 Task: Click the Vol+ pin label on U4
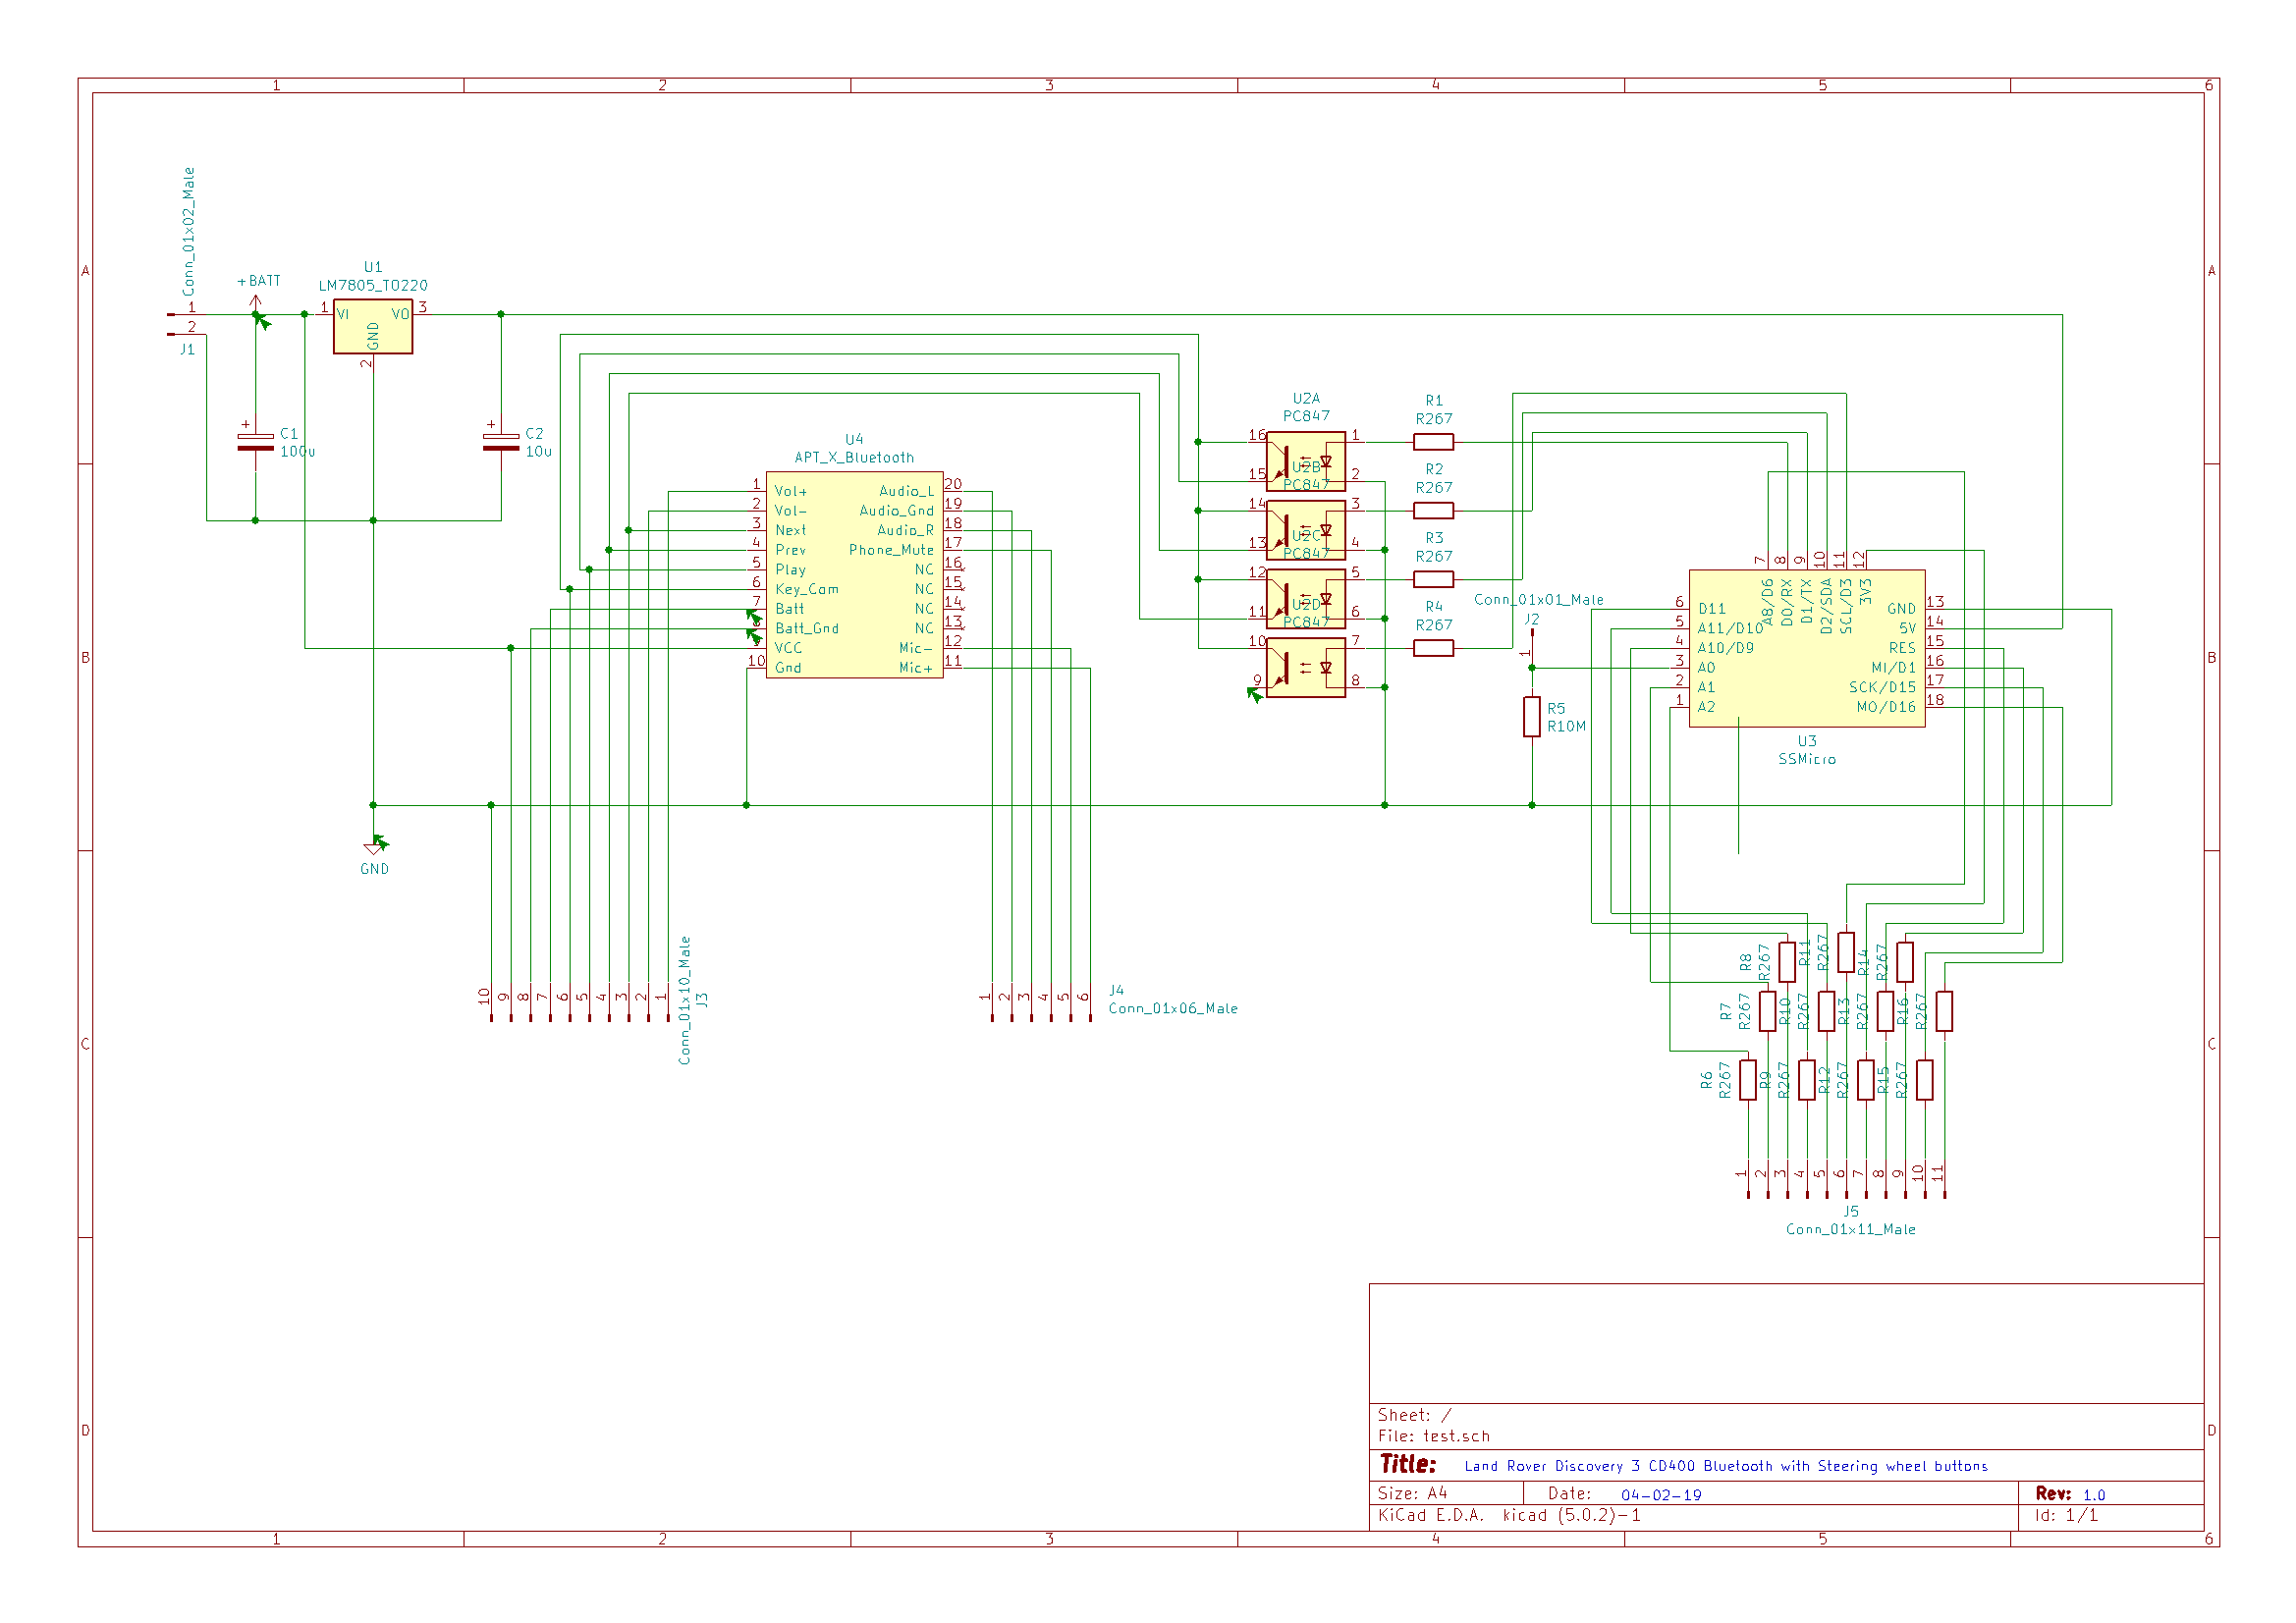(791, 491)
